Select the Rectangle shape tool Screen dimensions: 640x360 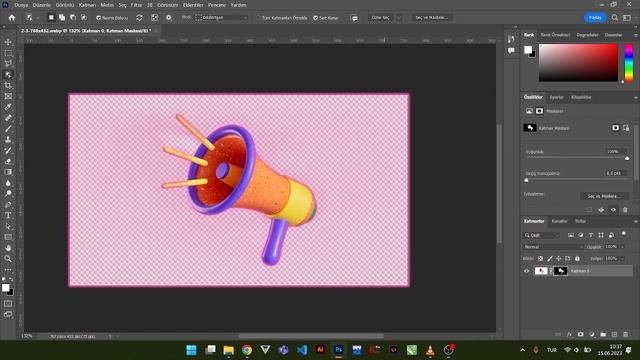click(8, 237)
